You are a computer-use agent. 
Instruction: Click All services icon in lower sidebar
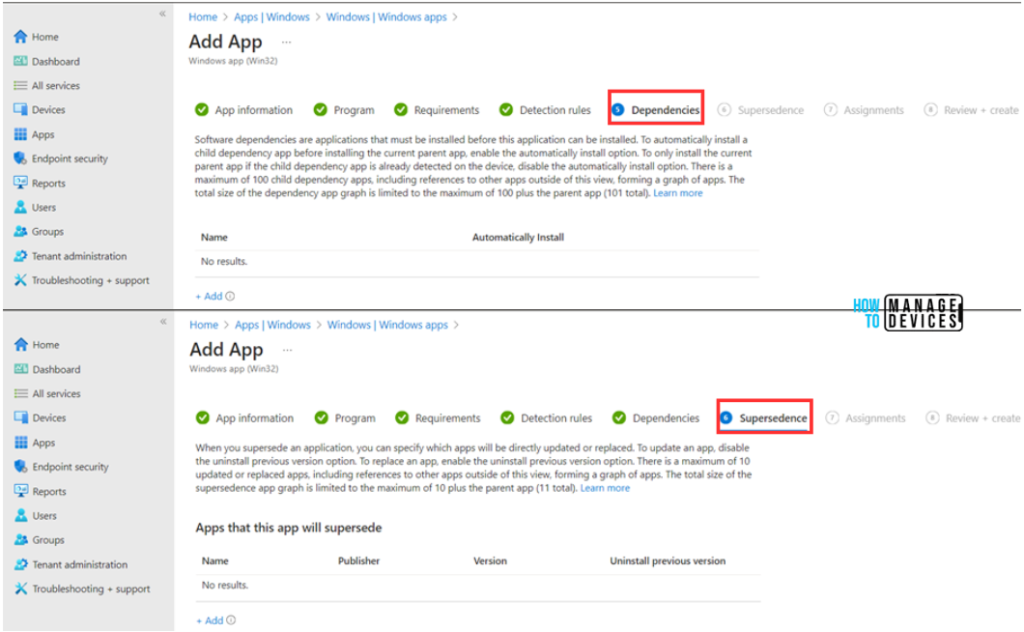click(21, 394)
